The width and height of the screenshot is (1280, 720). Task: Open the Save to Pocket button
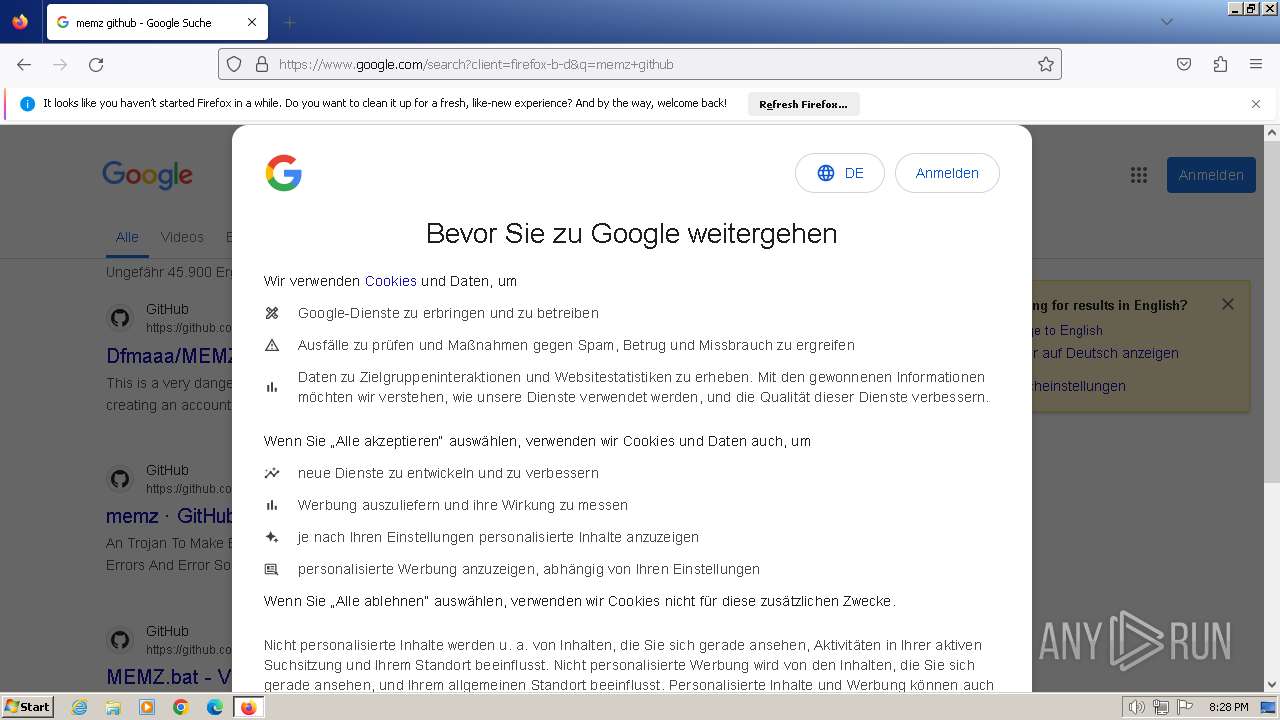(x=1184, y=64)
